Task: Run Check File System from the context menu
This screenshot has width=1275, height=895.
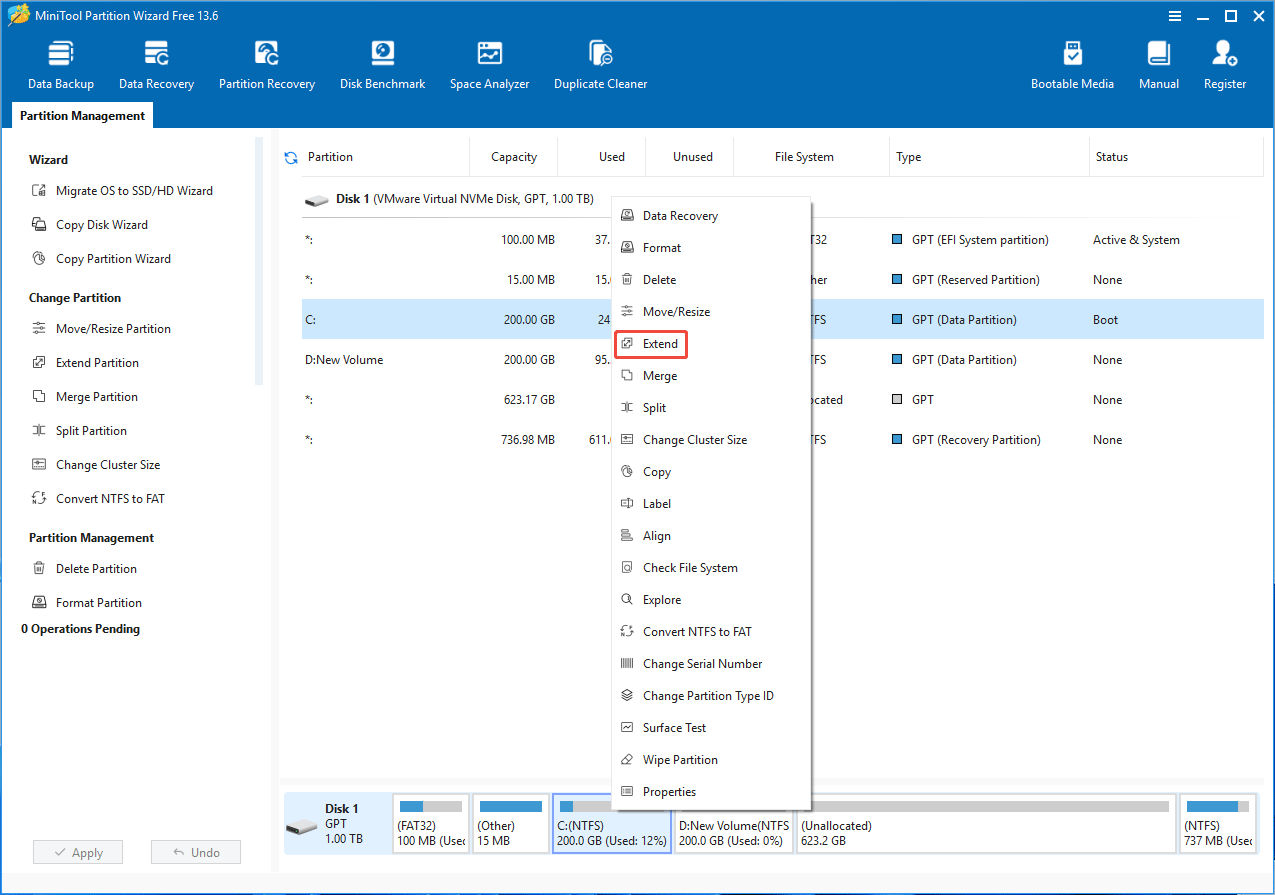Action: coord(711,568)
